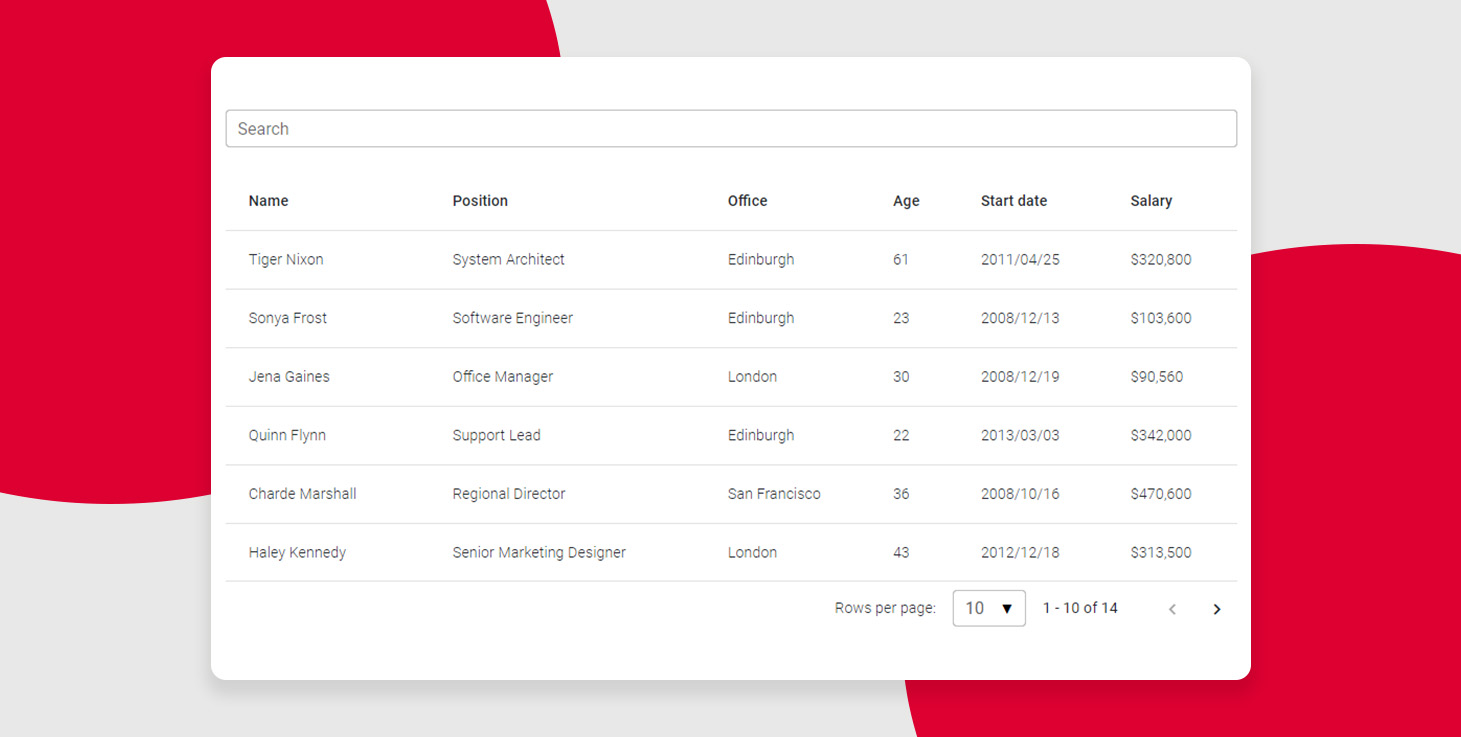The image size is (1461, 737).
Task: Click Charde Marshall's name cell
Action: tap(302, 494)
